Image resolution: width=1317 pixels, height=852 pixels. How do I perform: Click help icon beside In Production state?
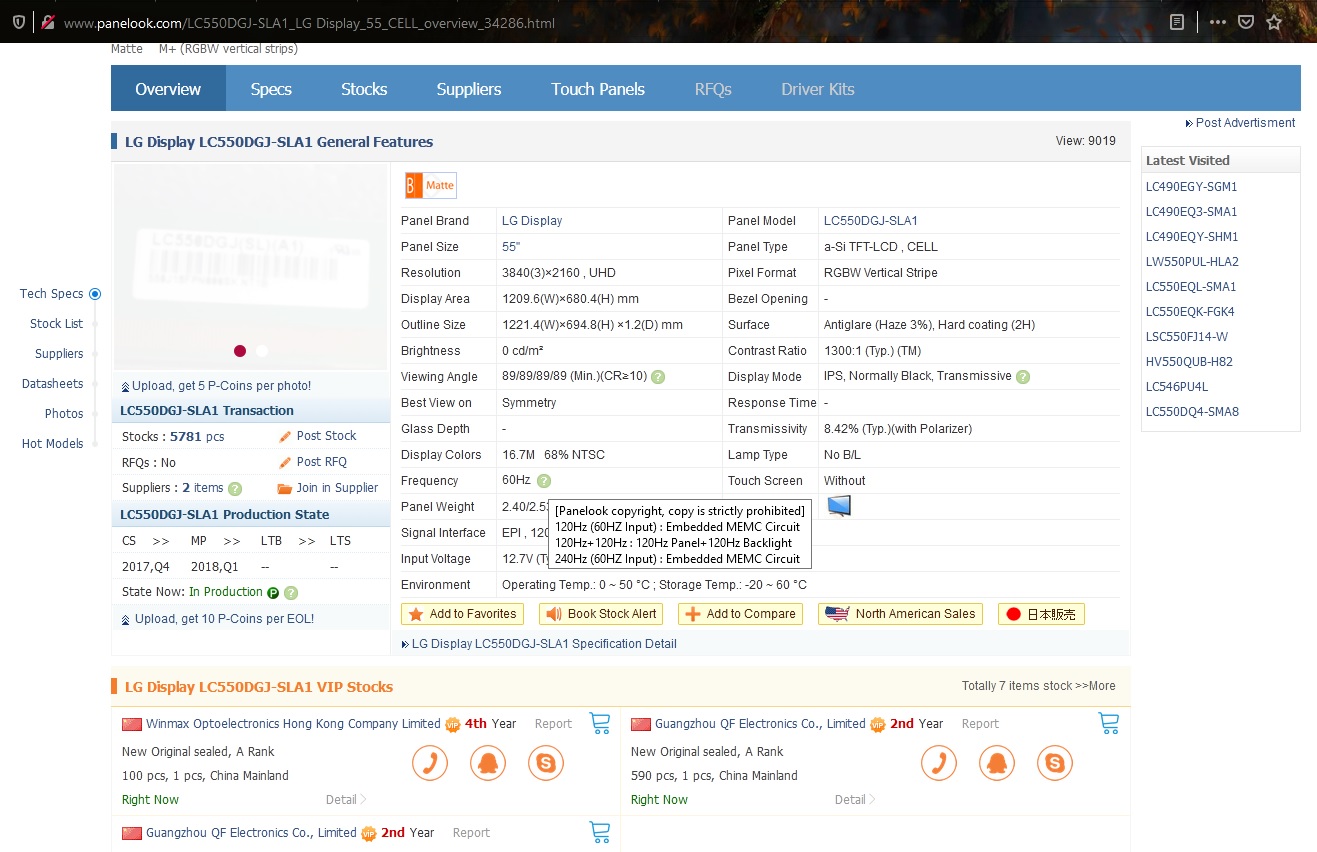click(291, 592)
